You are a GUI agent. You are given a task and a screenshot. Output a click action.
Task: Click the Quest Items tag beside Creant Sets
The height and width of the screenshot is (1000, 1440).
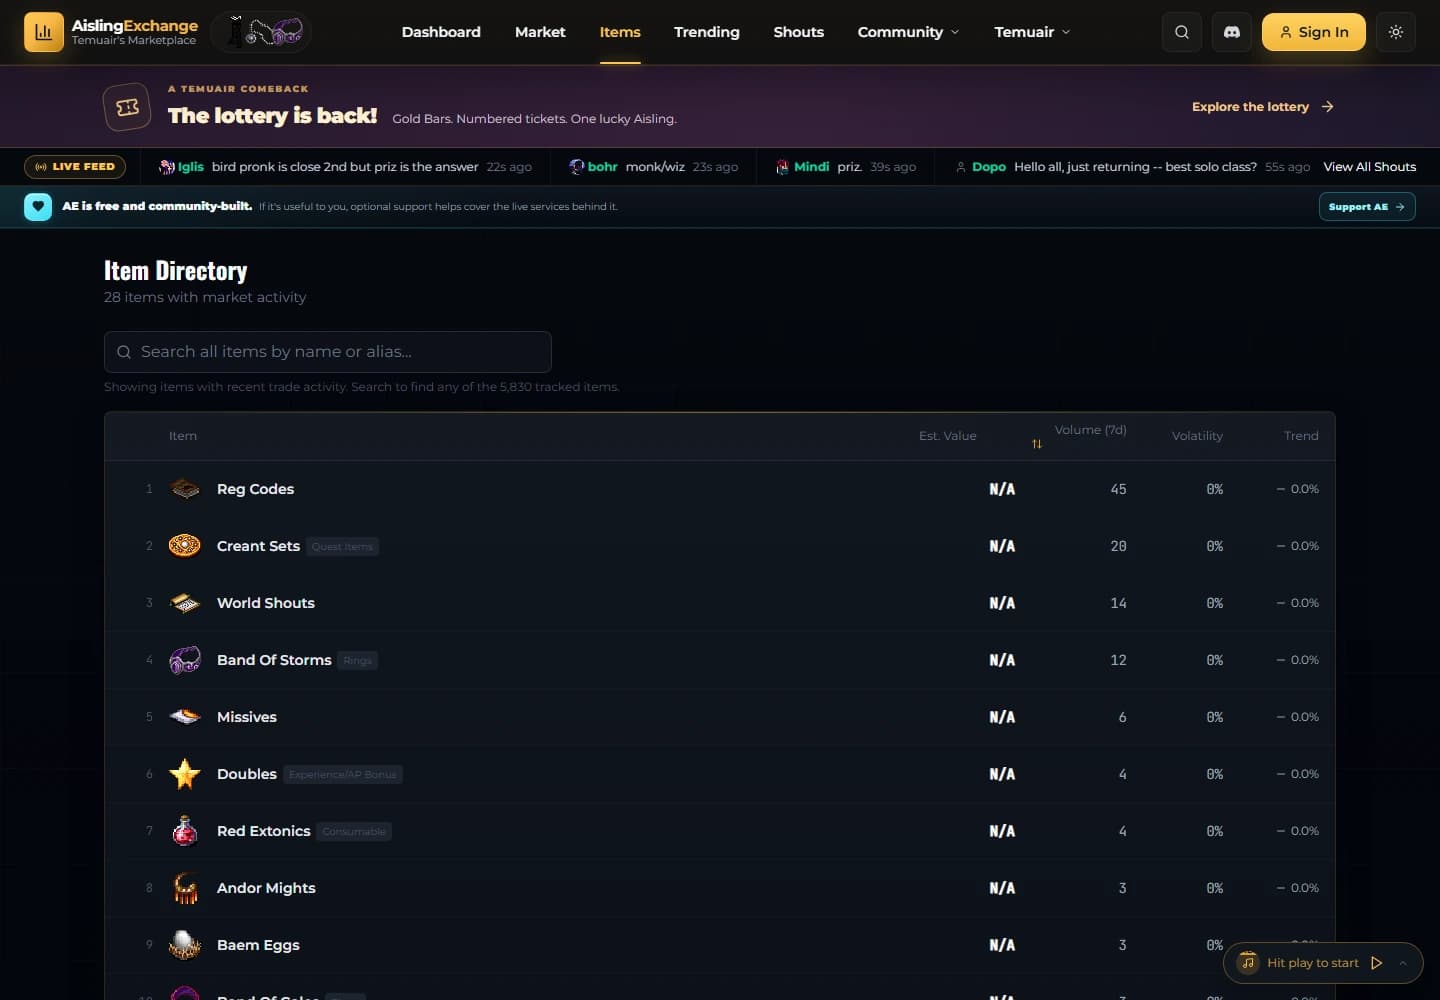click(342, 547)
